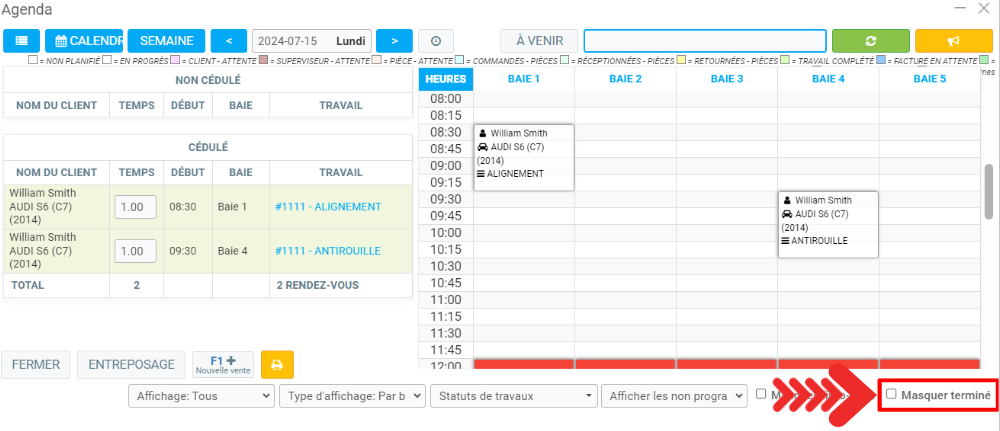Viewport: 1000px width, 431px height.
Task: Open the Affichage: Tous dropdown
Action: pyautogui.click(x=201, y=396)
